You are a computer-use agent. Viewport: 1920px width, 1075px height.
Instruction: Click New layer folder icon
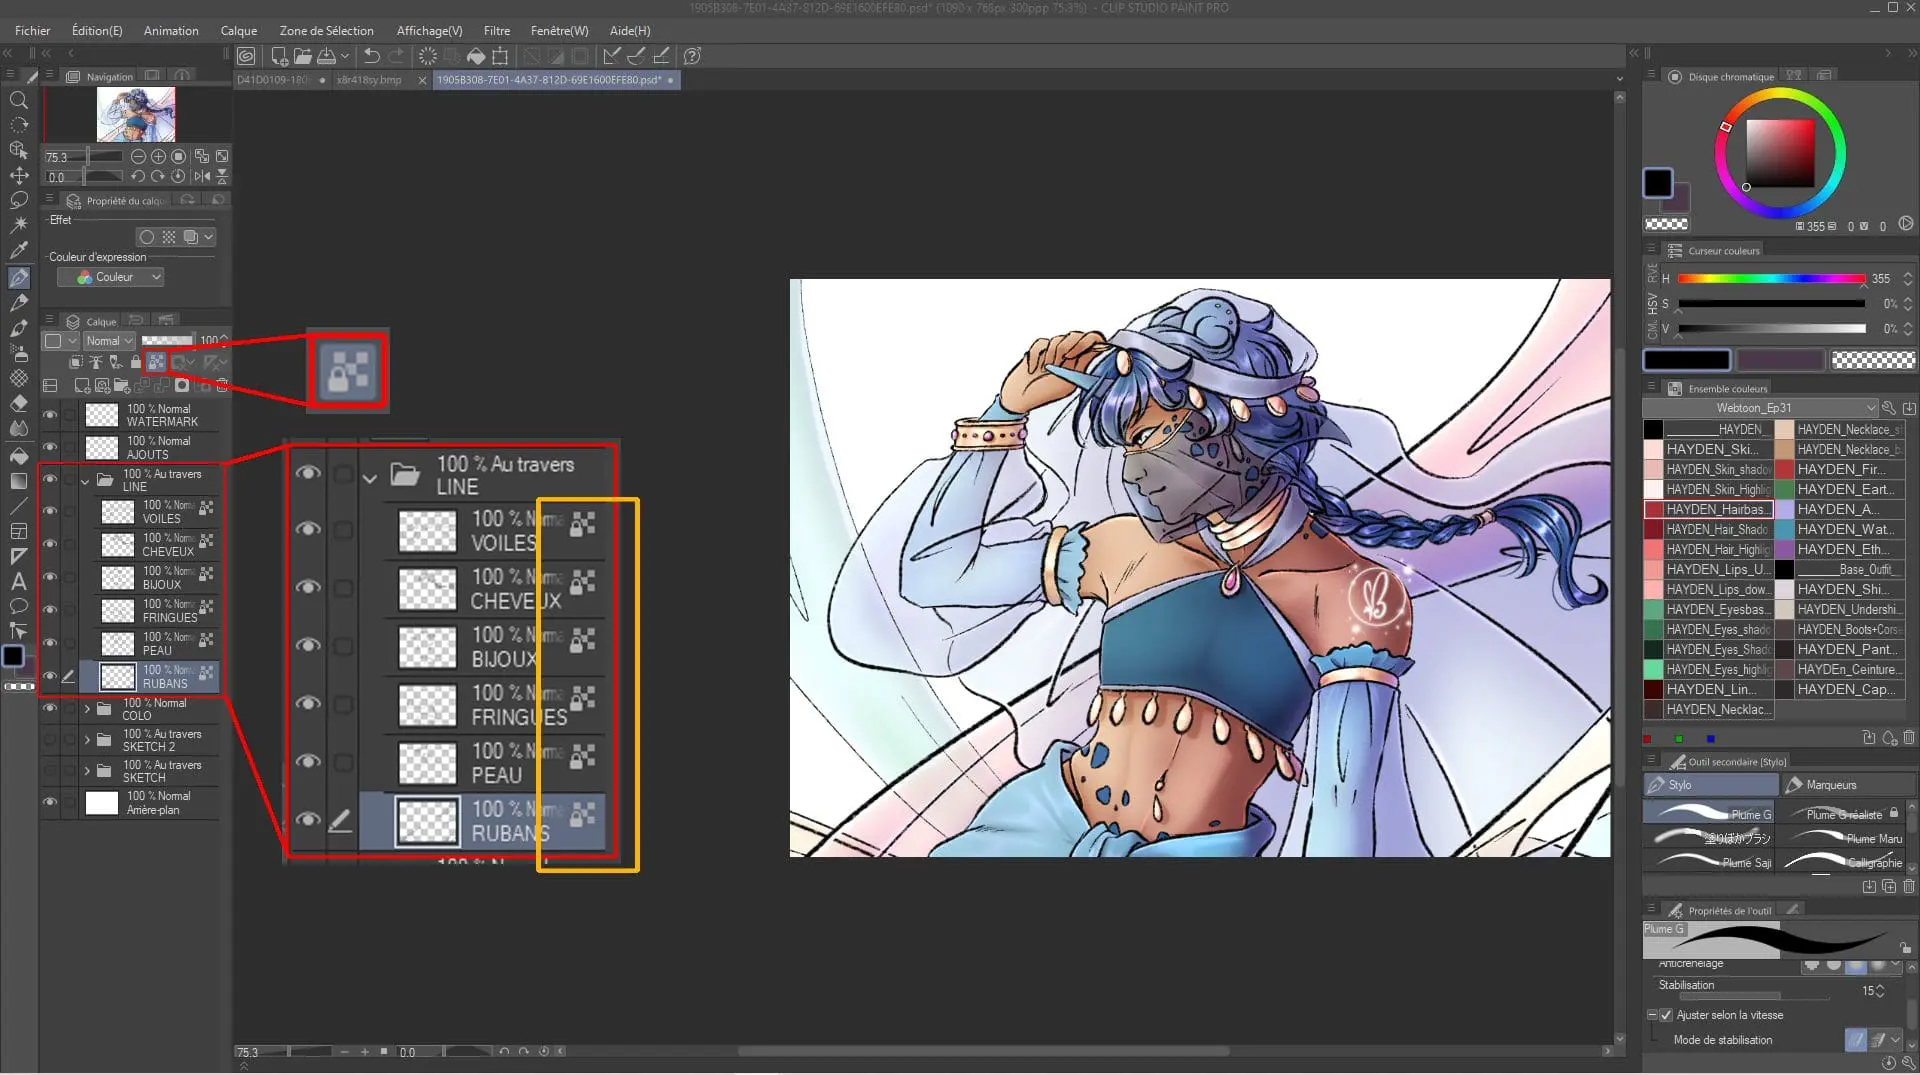click(x=121, y=385)
